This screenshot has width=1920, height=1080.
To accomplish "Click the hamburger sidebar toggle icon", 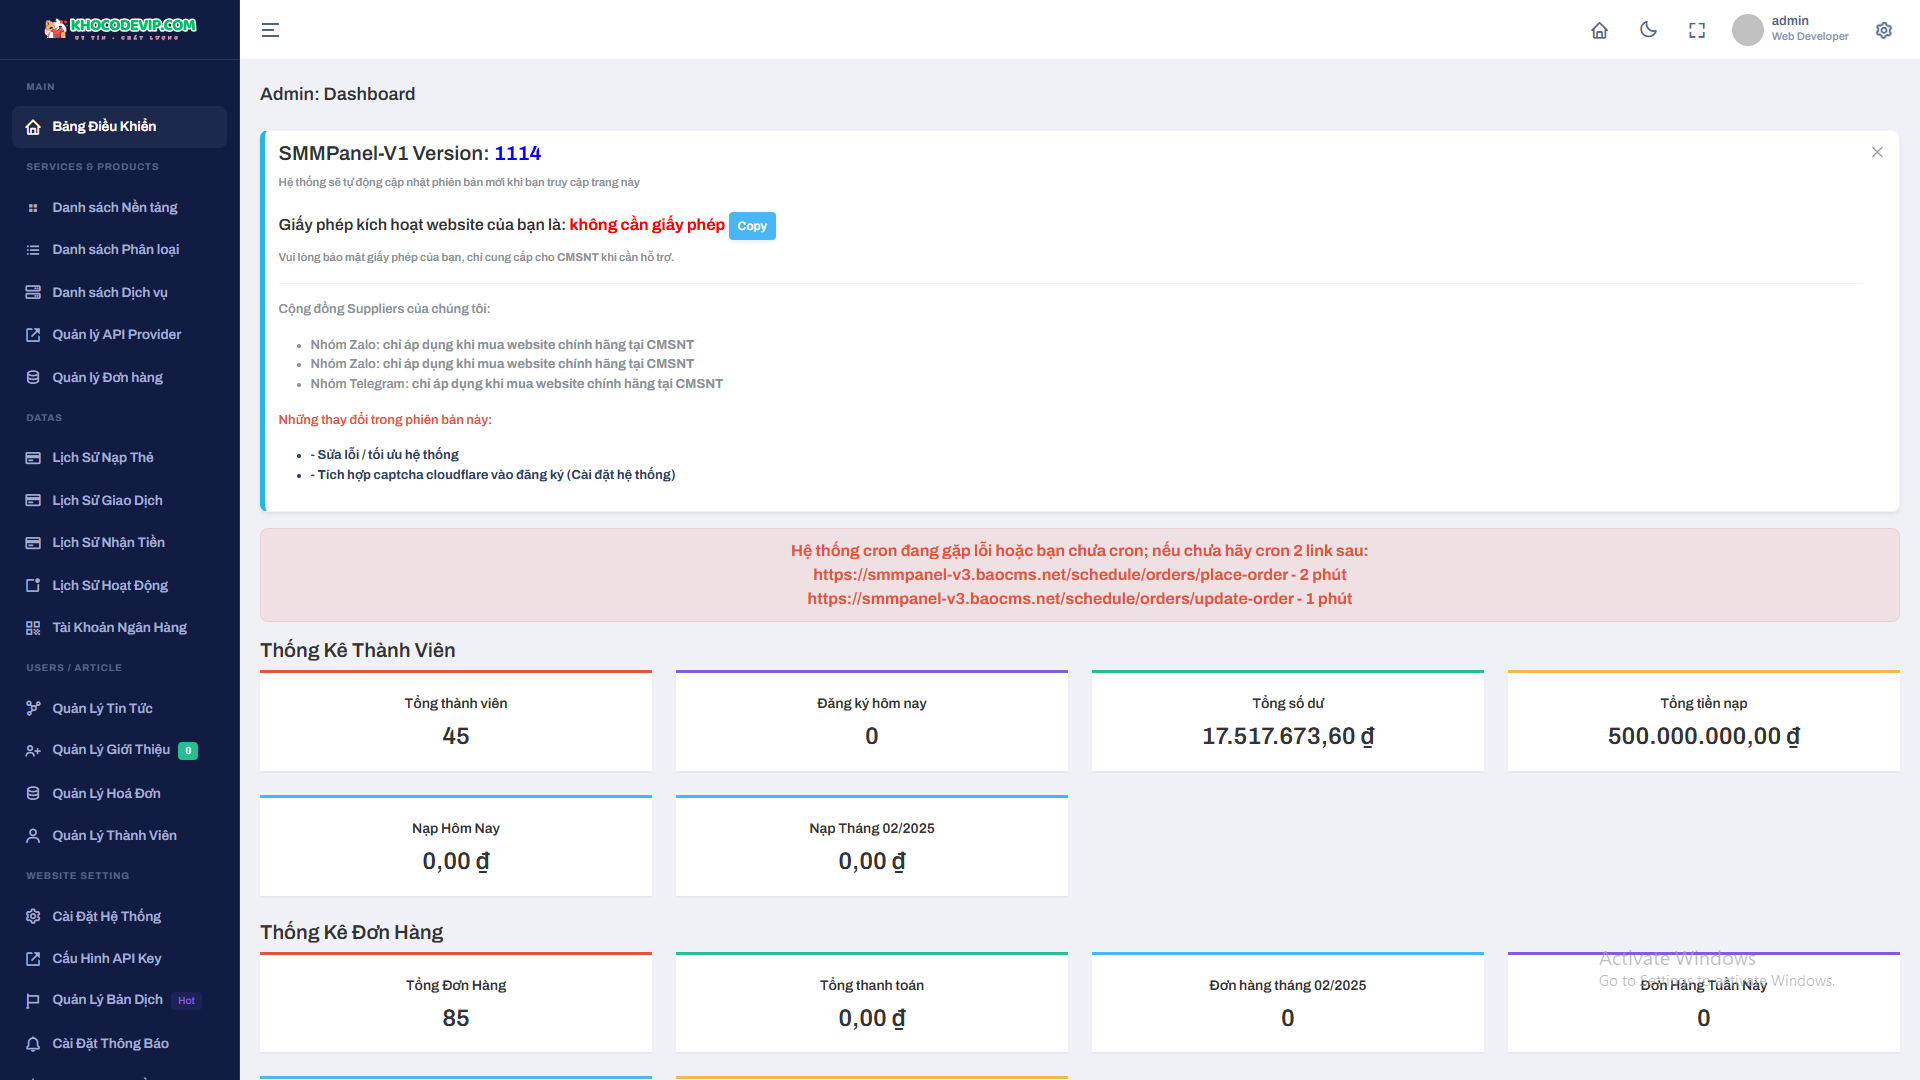I will (270, 30).
